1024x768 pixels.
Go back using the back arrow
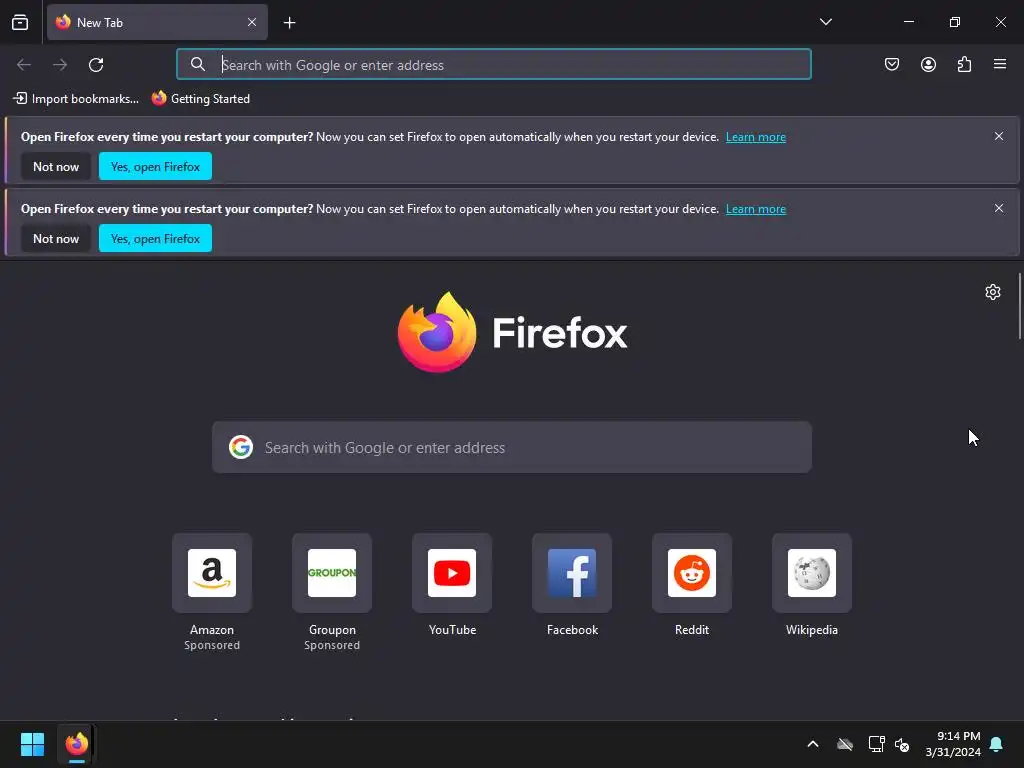pyautogui.click(x=24, y=65)
